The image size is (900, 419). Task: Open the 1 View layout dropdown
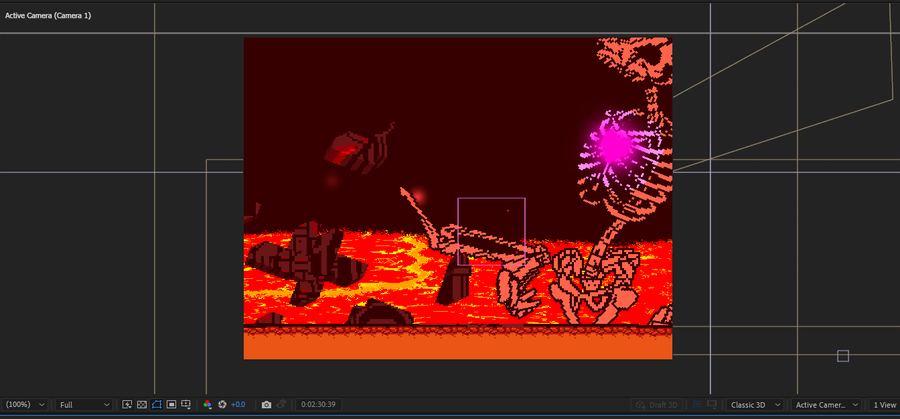click(884, 405)
